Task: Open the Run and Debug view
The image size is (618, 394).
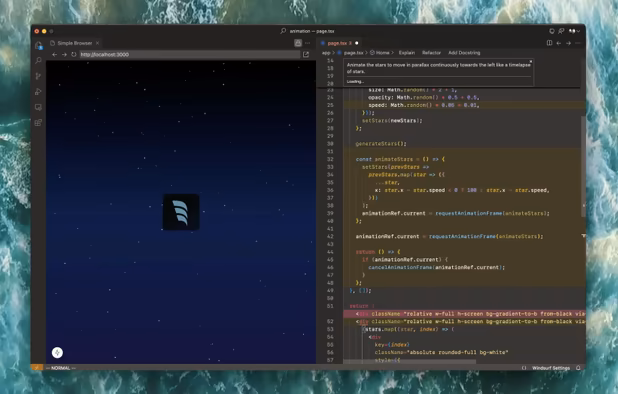Action: tap(38, 91)
